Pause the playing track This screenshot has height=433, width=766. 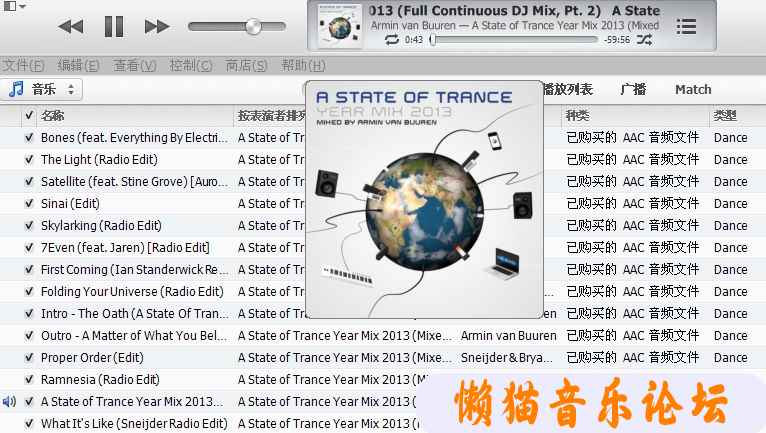114,26
